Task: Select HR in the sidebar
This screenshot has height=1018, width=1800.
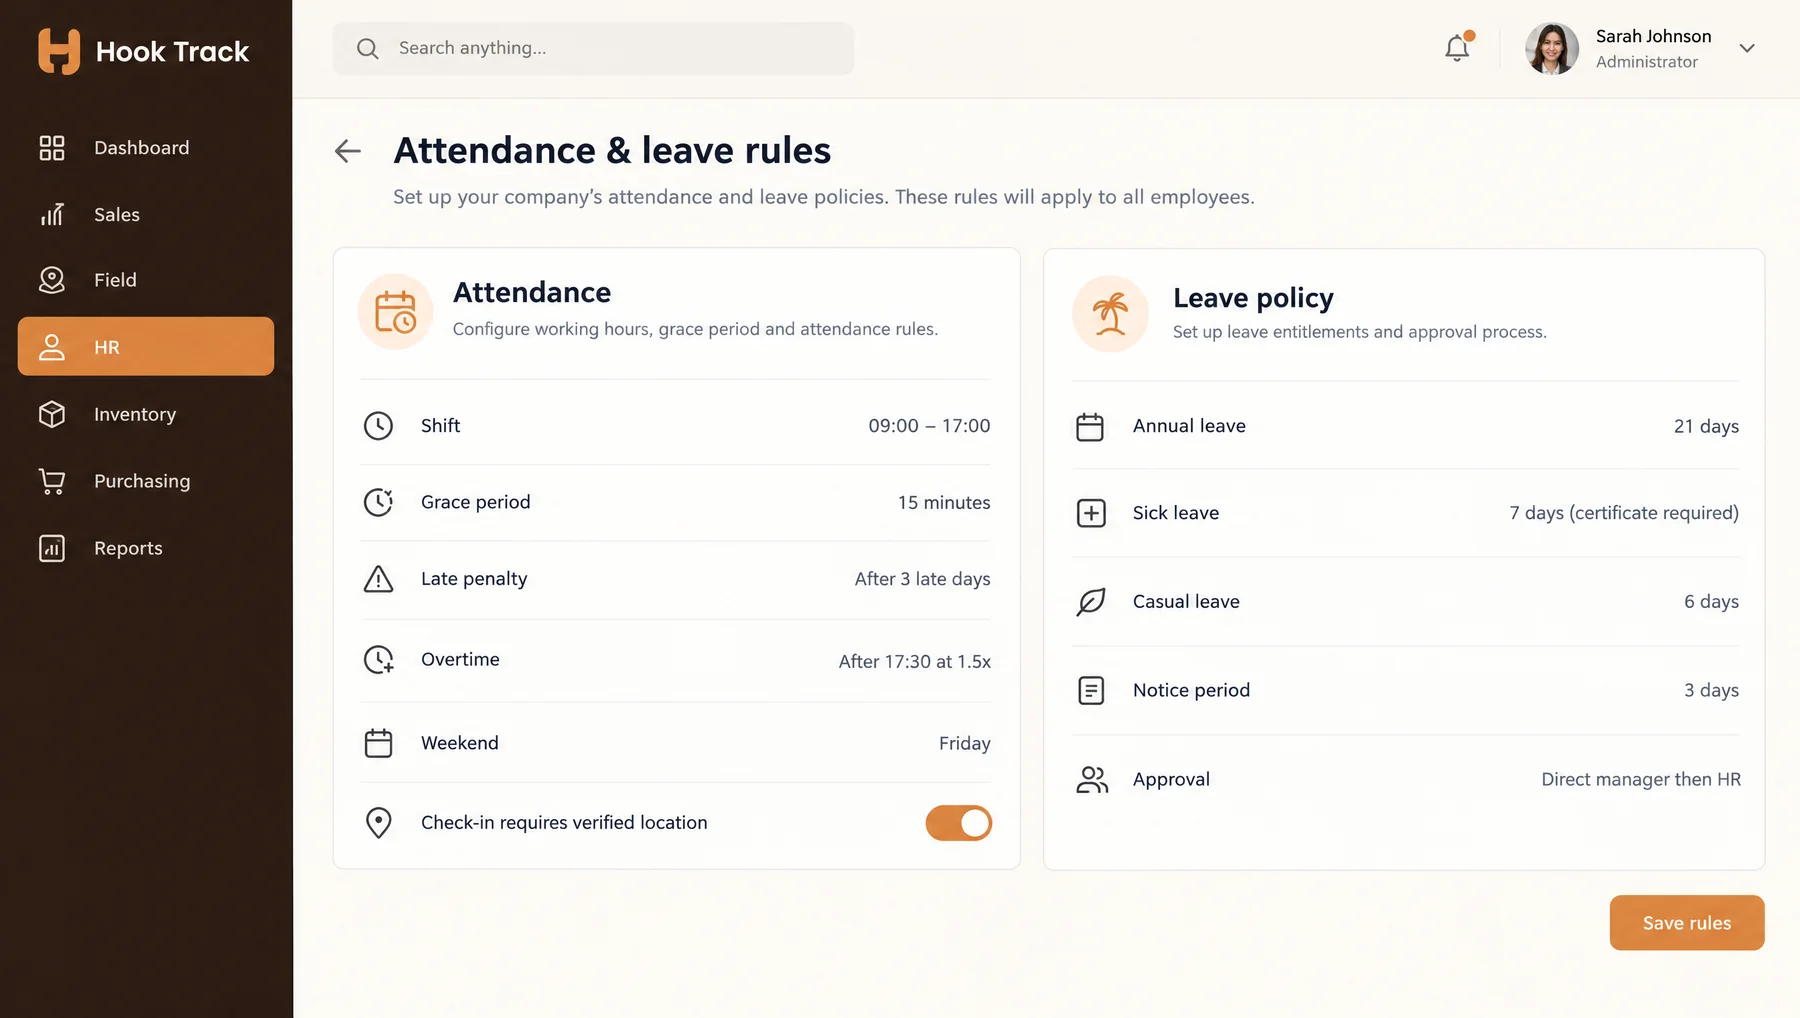Action: pos(146,347)
